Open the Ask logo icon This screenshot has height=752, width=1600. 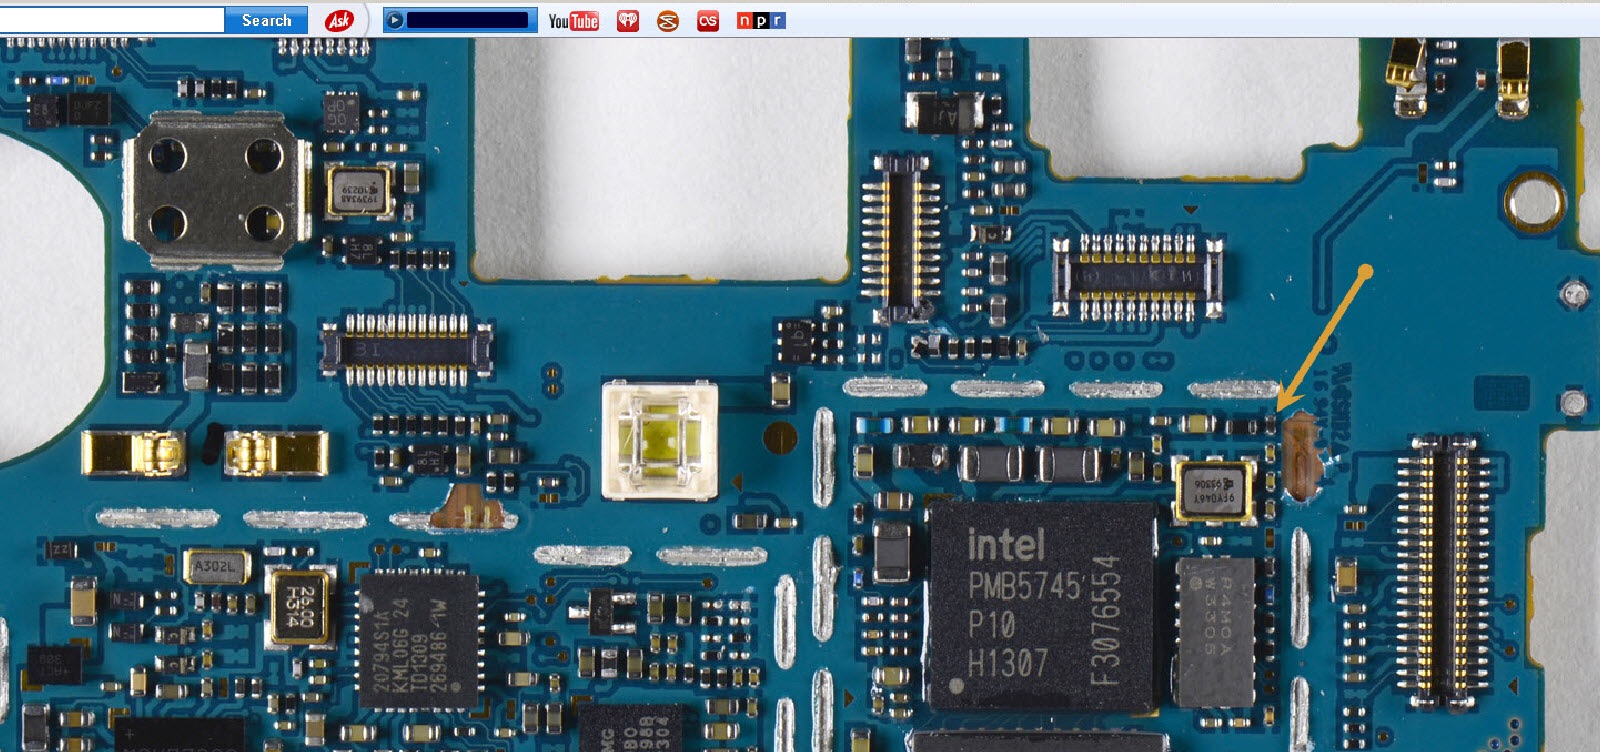click(x=339, y=20)
